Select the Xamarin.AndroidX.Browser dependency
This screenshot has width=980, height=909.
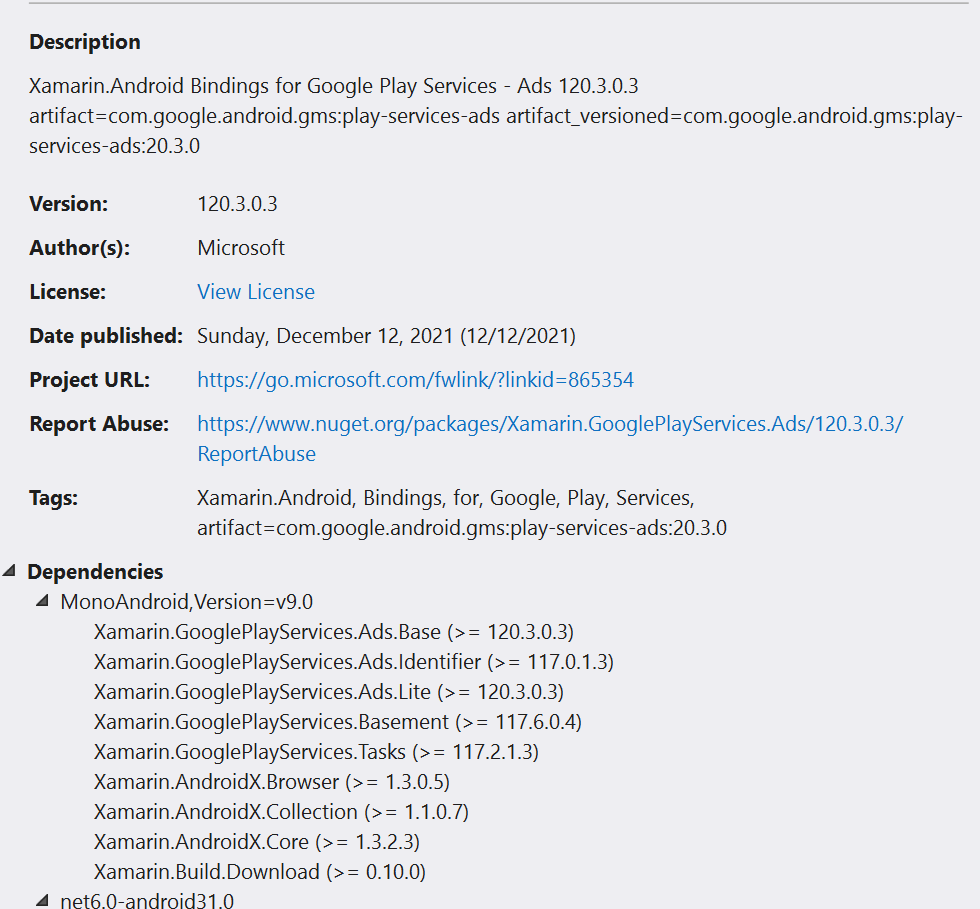(x=270, y=781)
